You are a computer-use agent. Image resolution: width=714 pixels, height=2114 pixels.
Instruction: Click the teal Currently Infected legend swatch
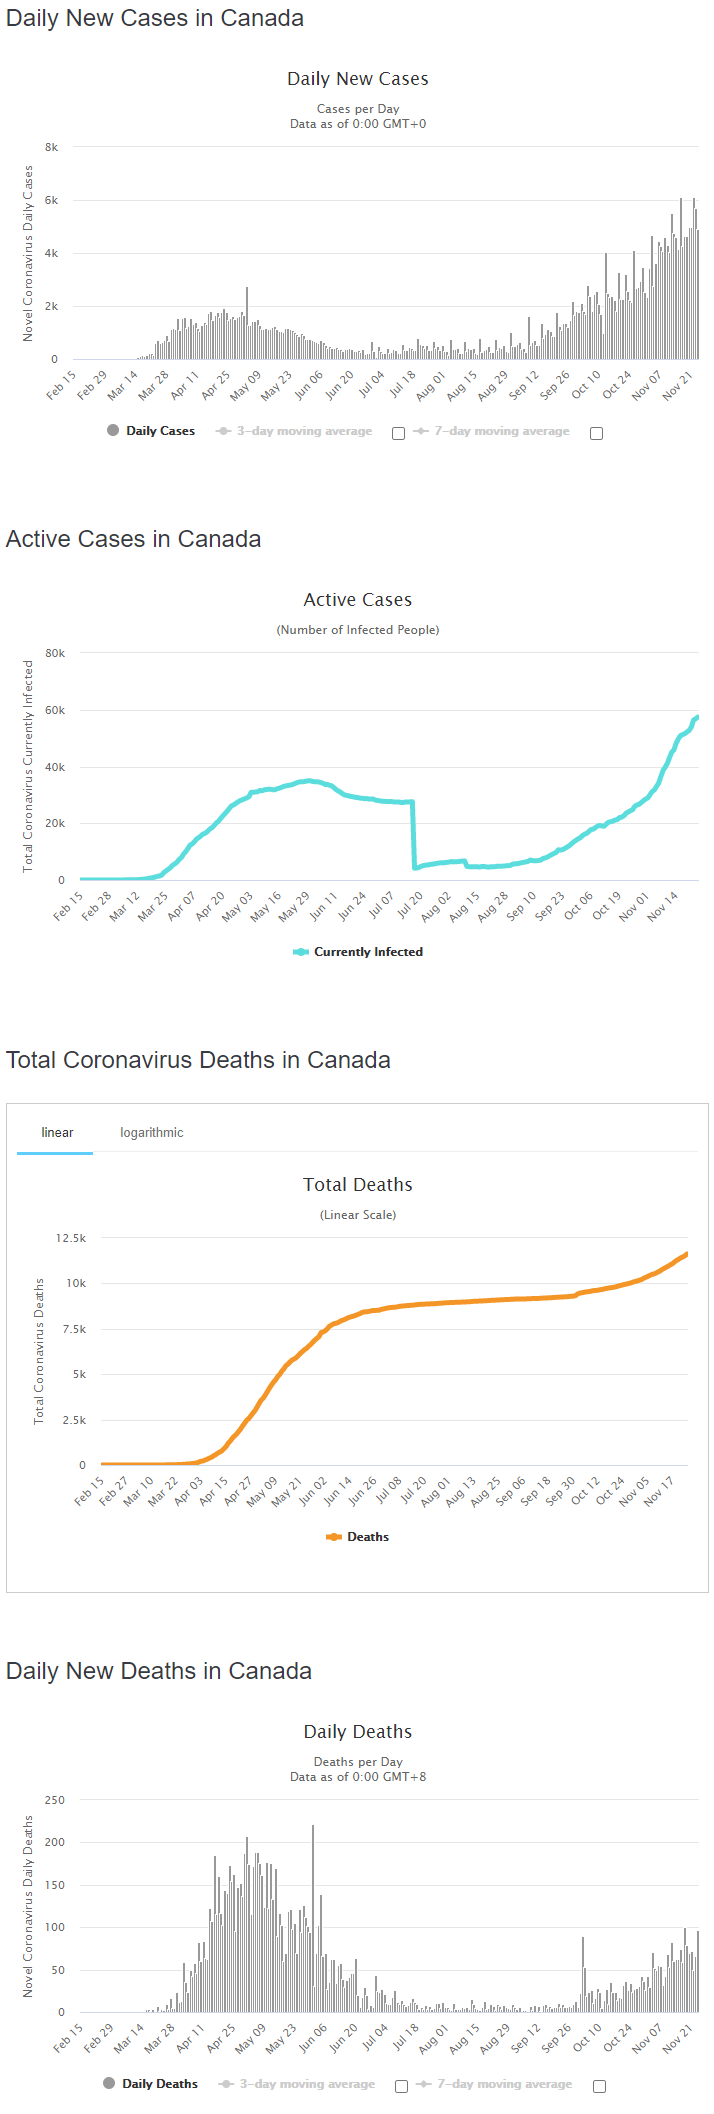300,952
